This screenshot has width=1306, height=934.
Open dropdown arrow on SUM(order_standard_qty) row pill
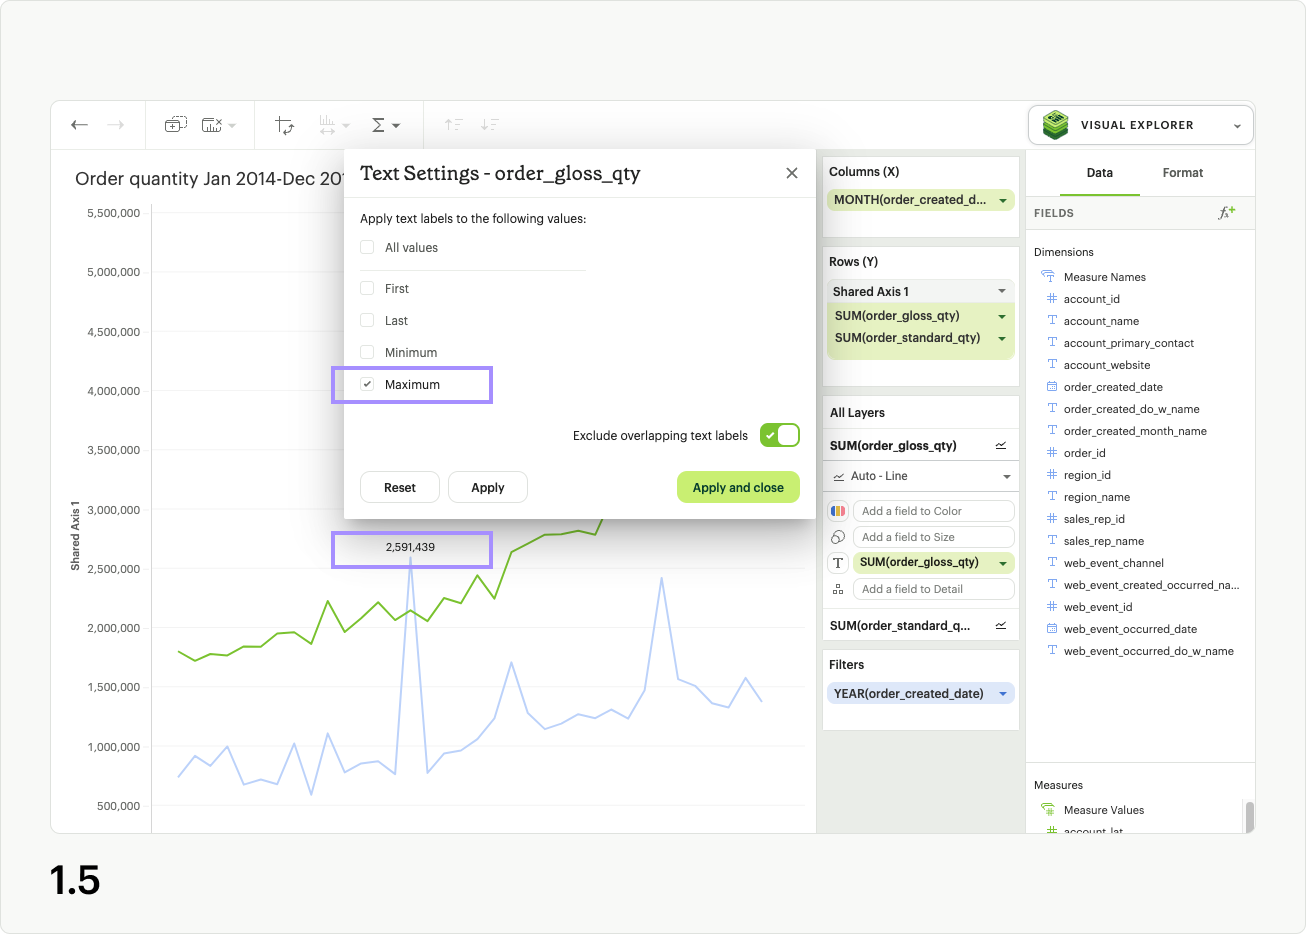pos(1002,338)
